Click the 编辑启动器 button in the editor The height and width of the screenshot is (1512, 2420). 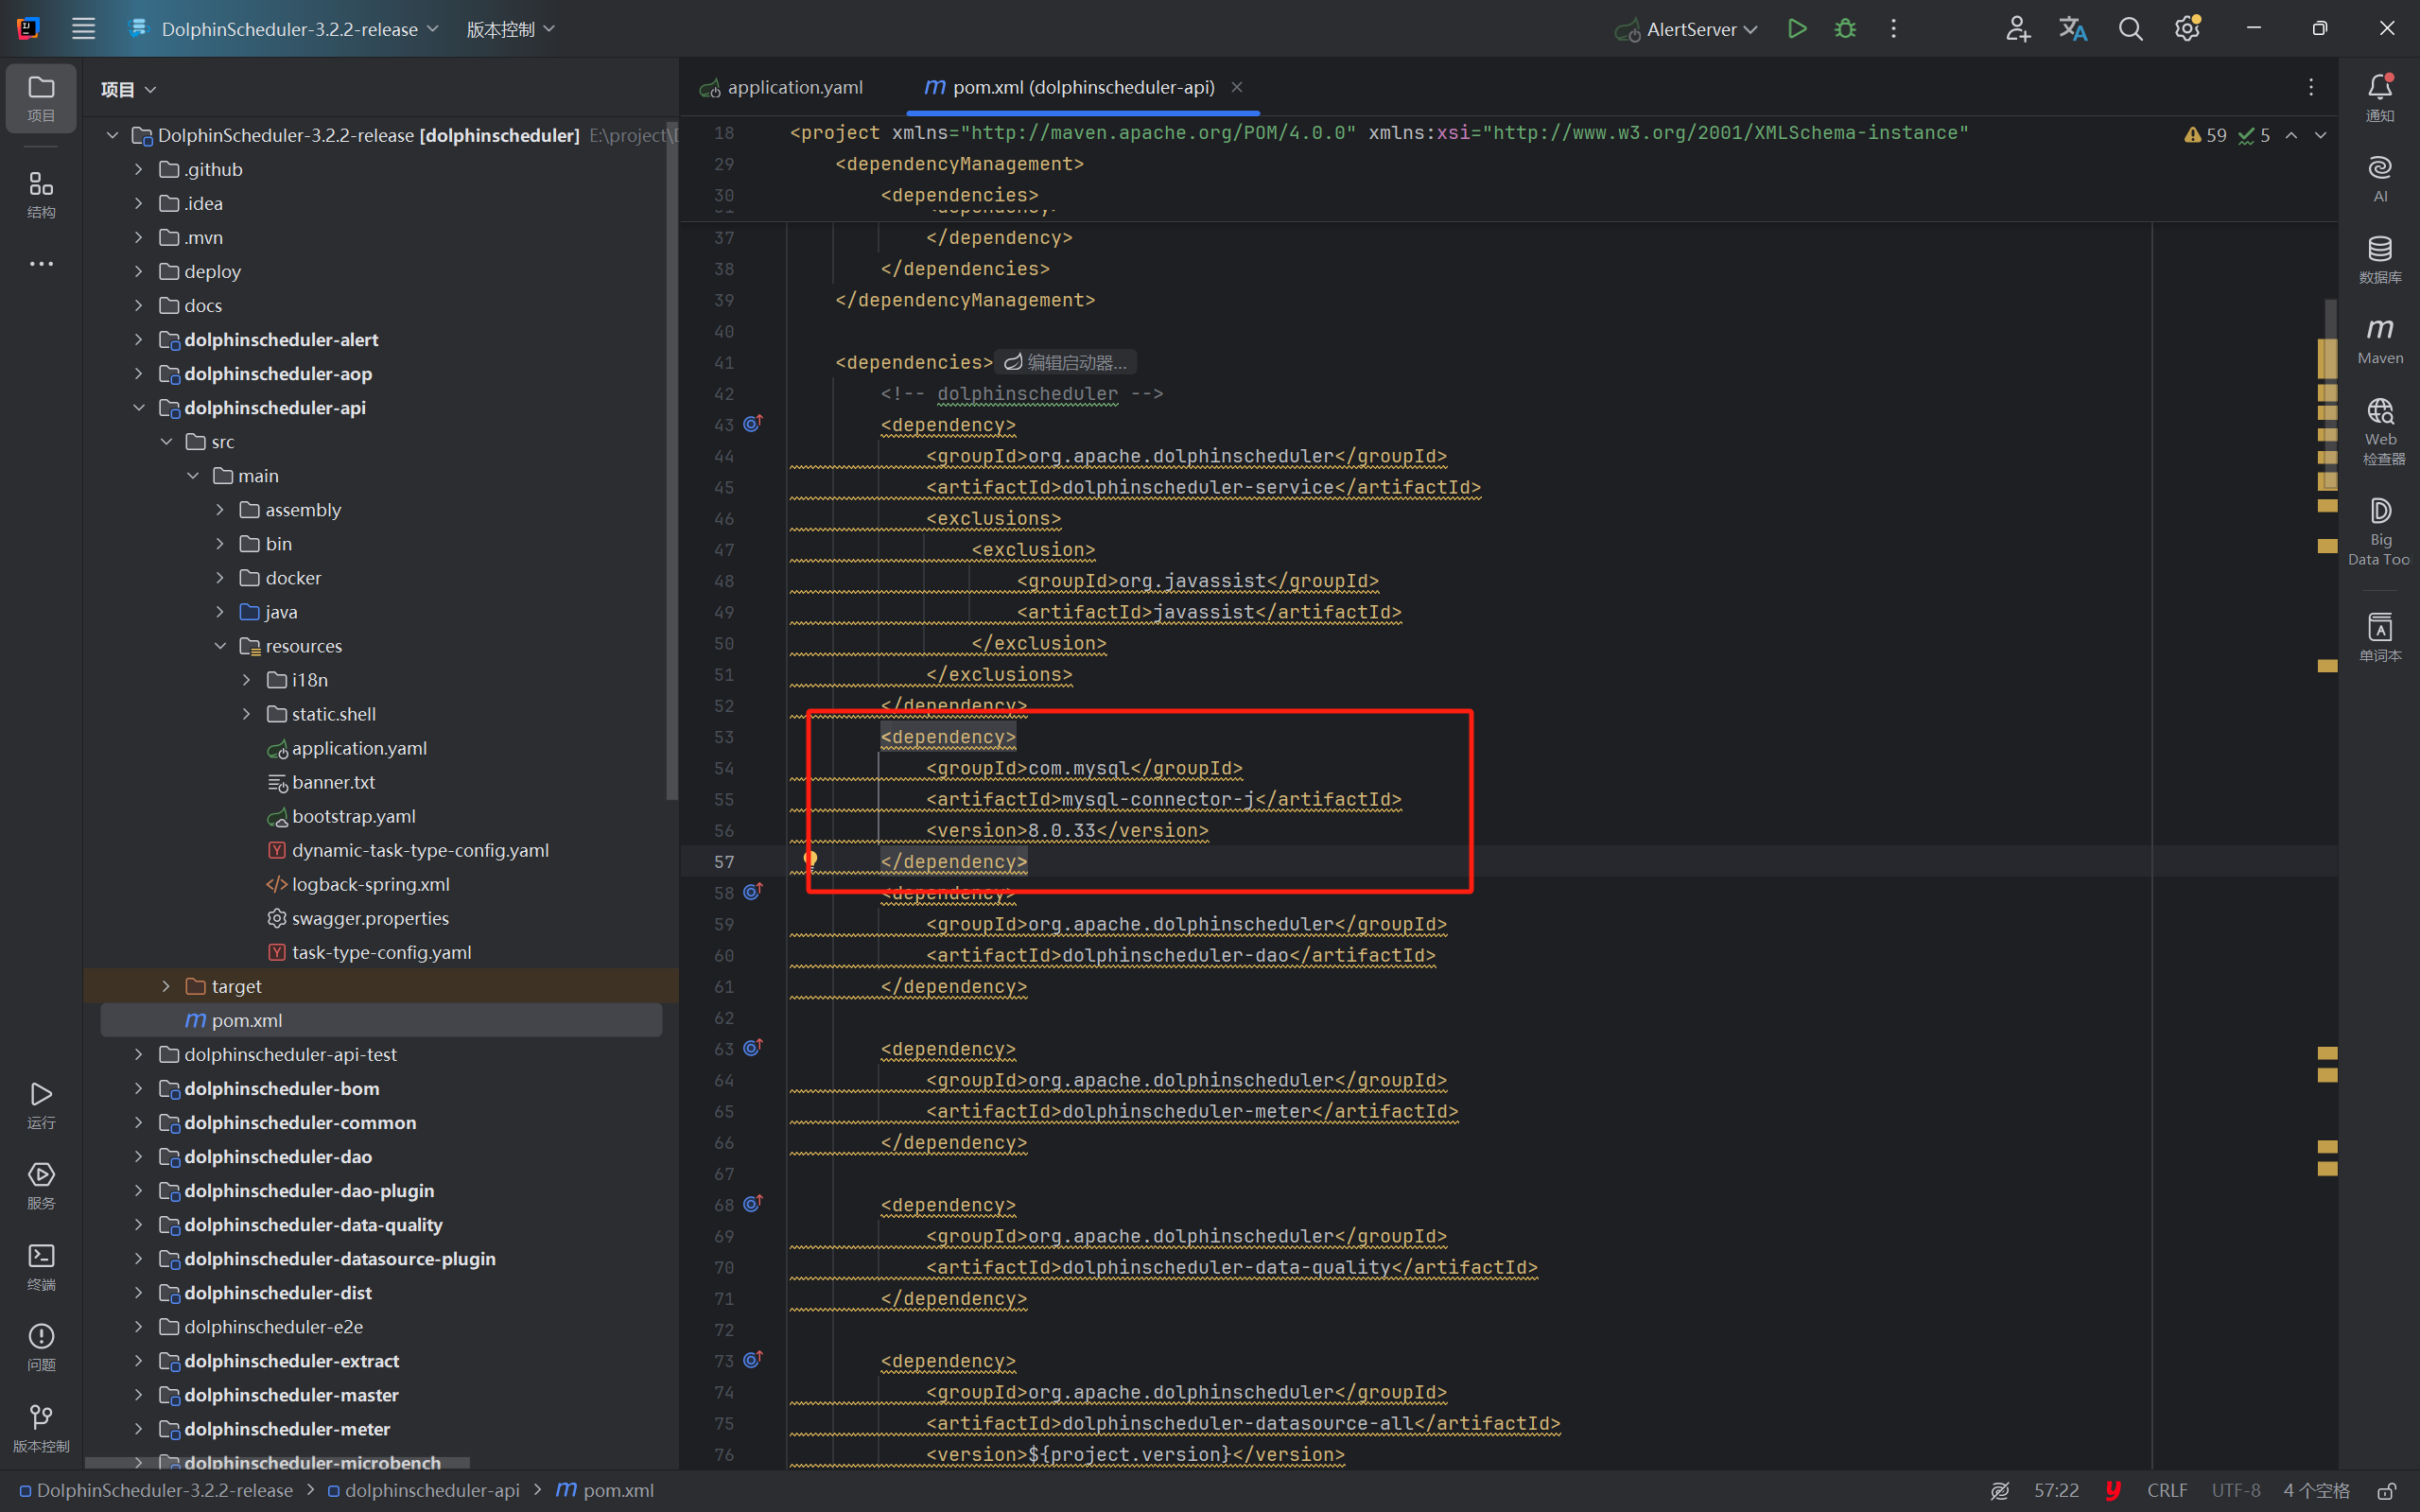coord(1063,361)
